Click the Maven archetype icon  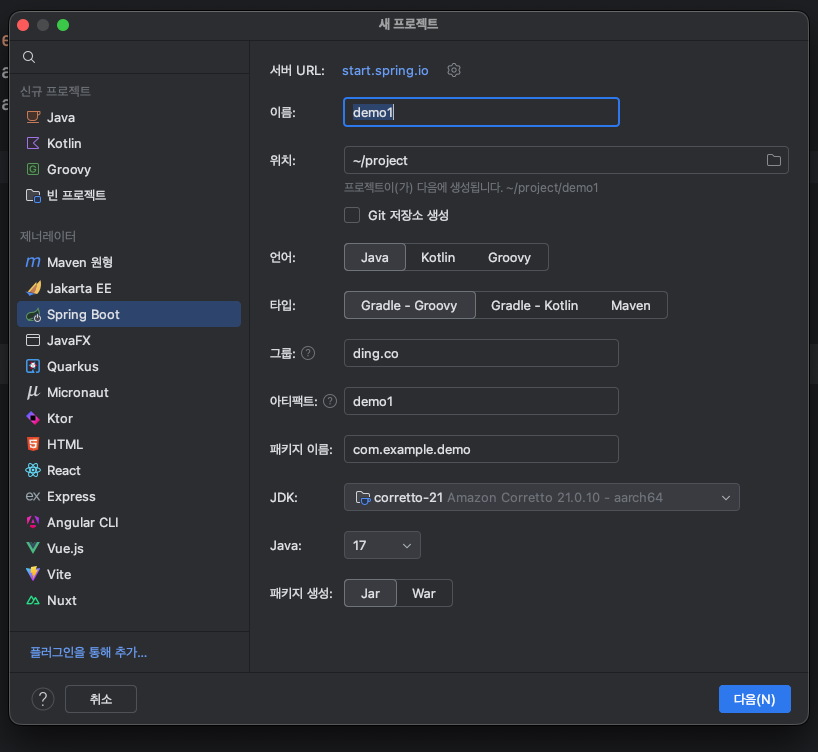pos(33,262)
